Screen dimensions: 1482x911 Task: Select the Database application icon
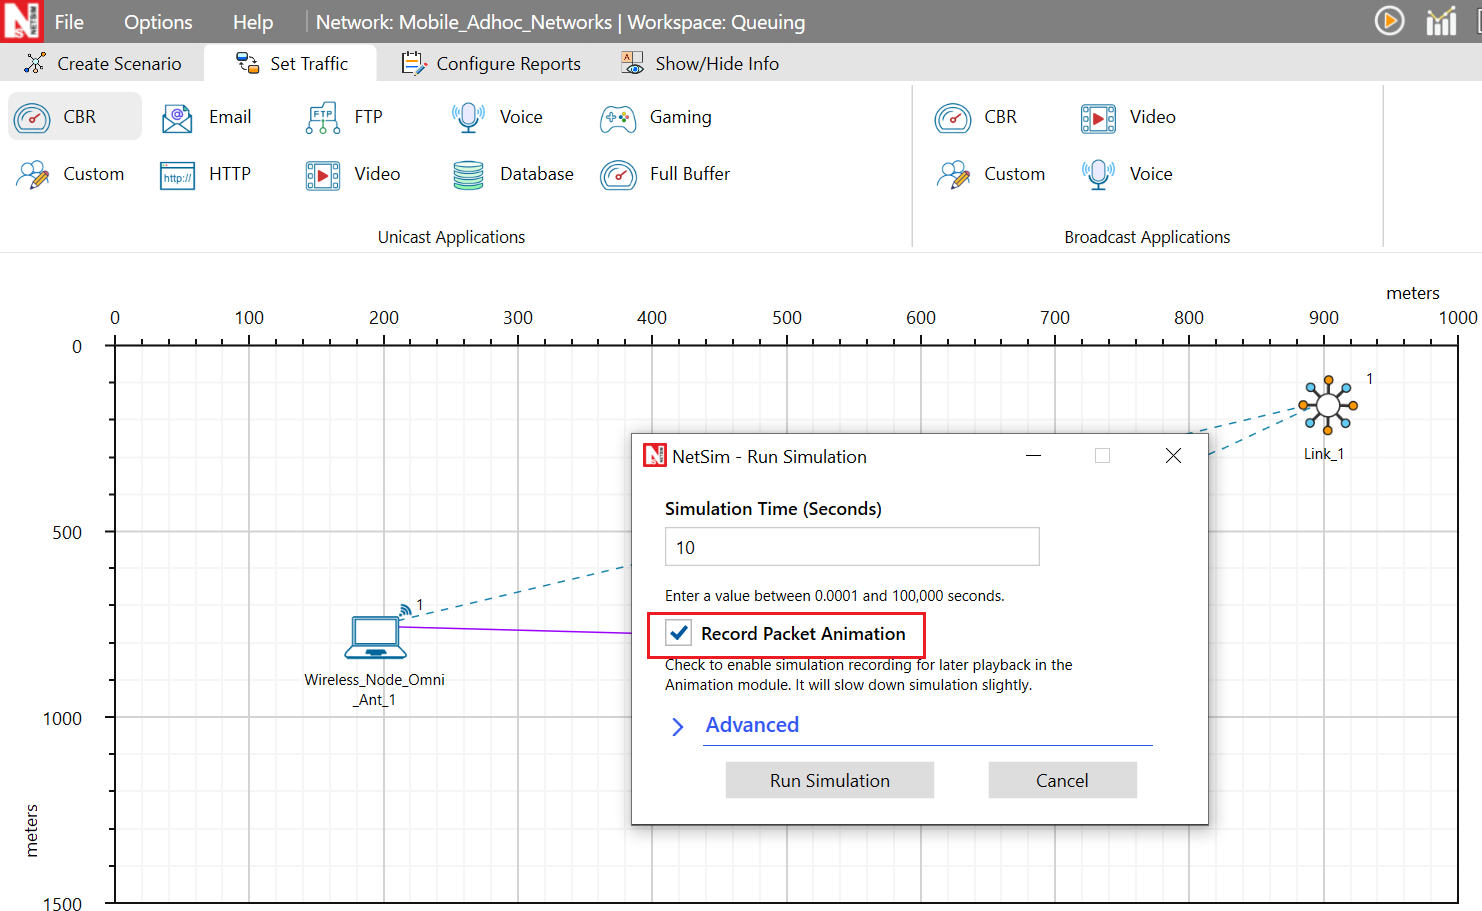click(468, 175)
